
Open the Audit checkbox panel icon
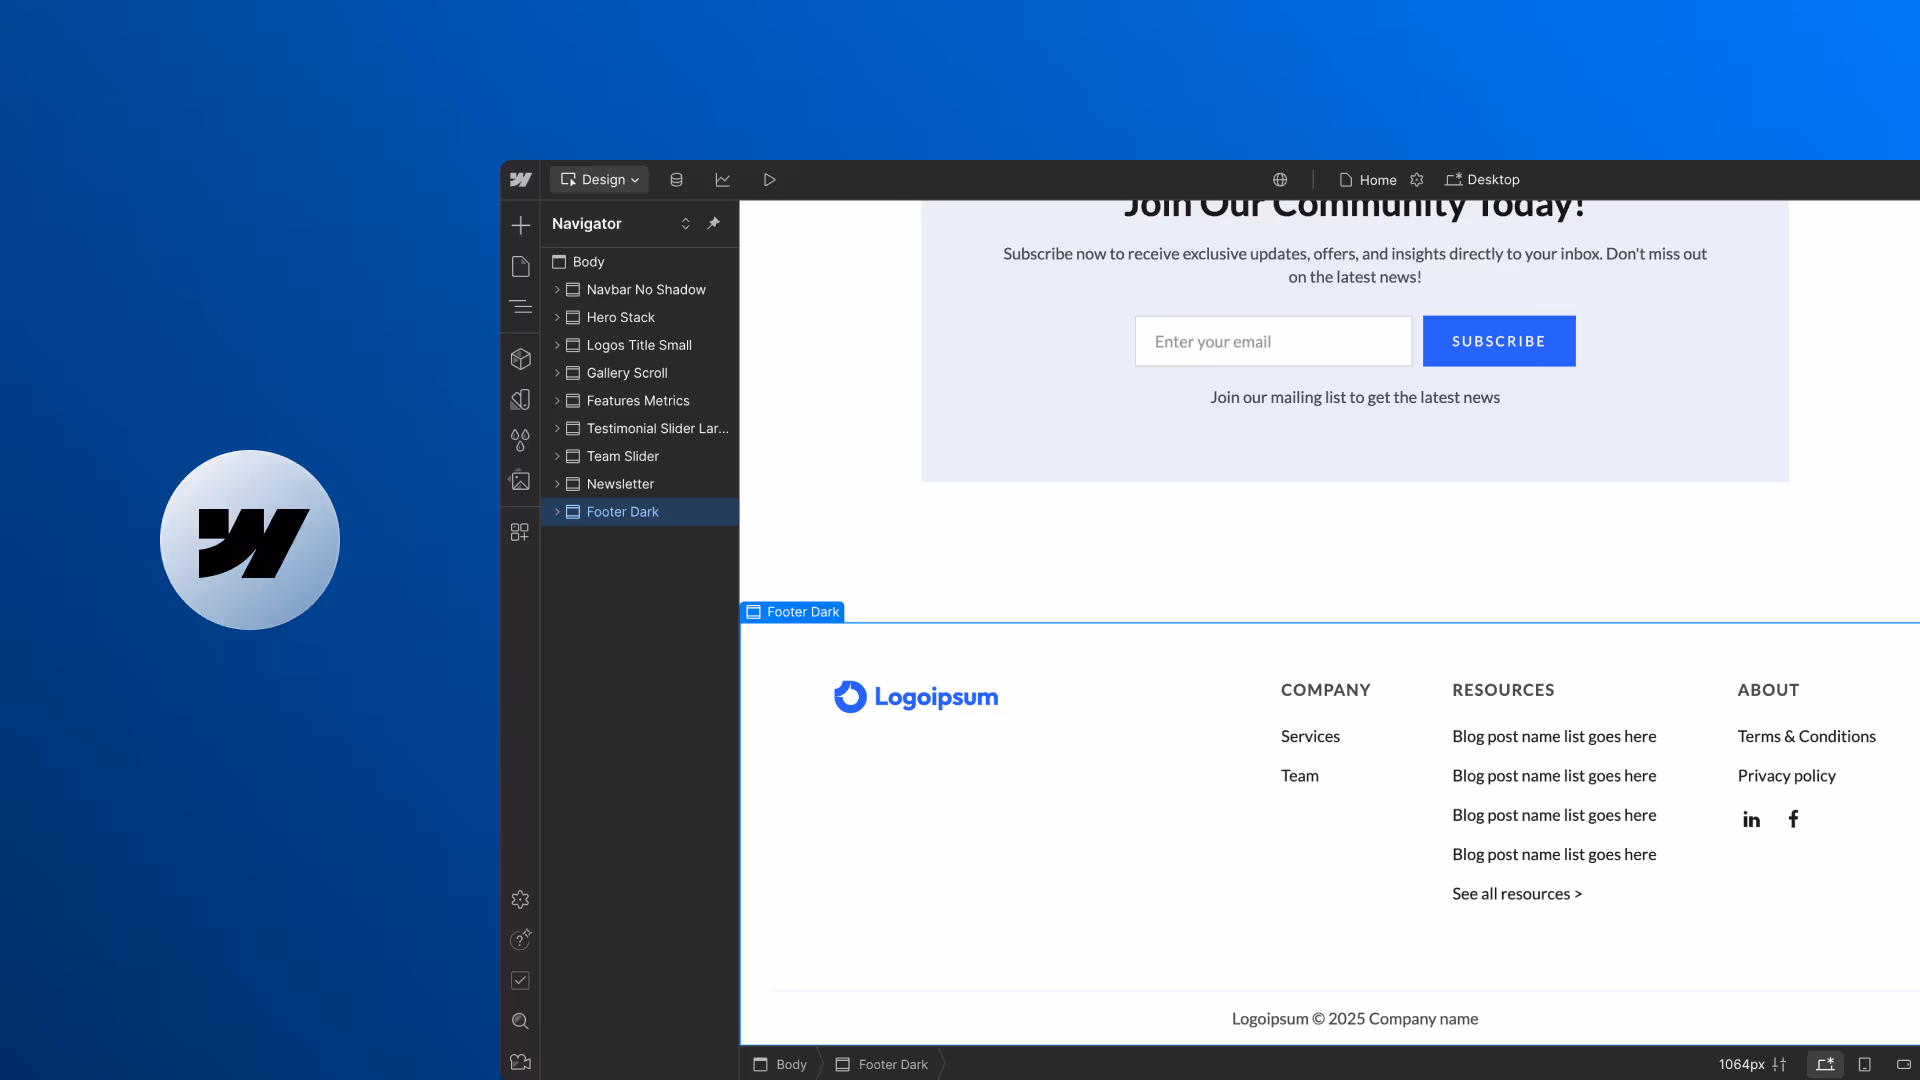520,980
